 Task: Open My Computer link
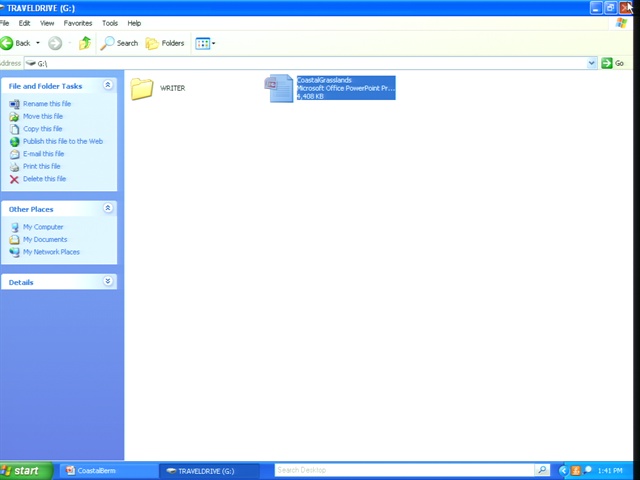(x=43, y=227)
